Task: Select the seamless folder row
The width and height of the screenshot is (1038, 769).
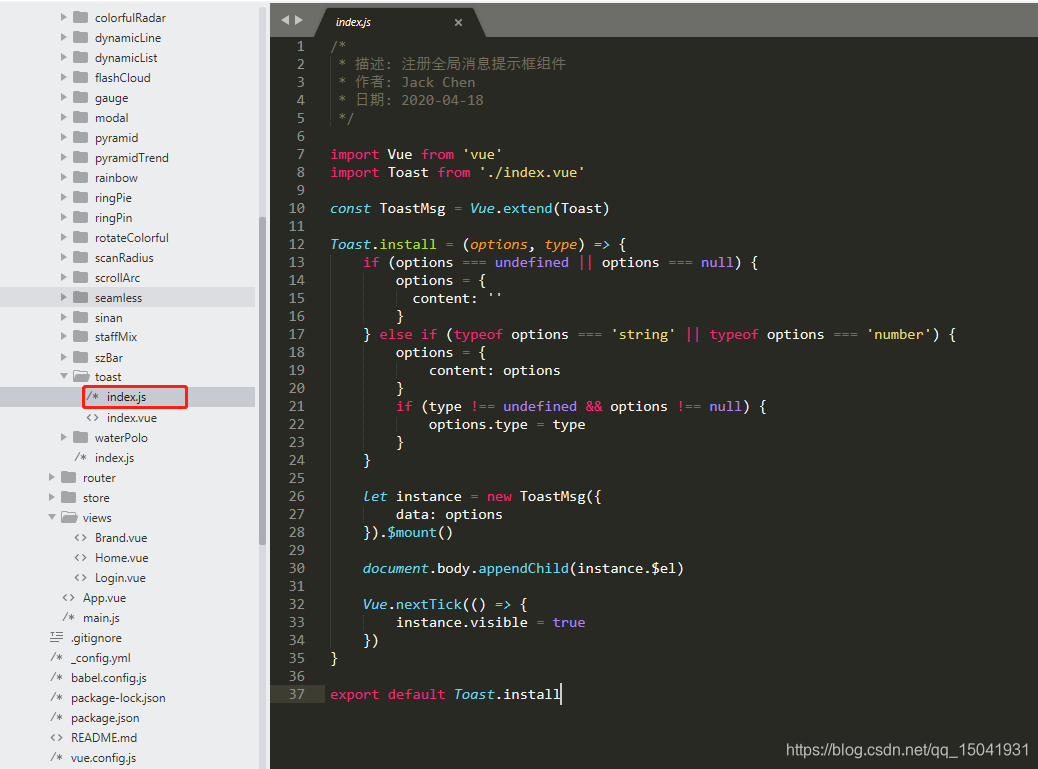Action: pos(127,297)
